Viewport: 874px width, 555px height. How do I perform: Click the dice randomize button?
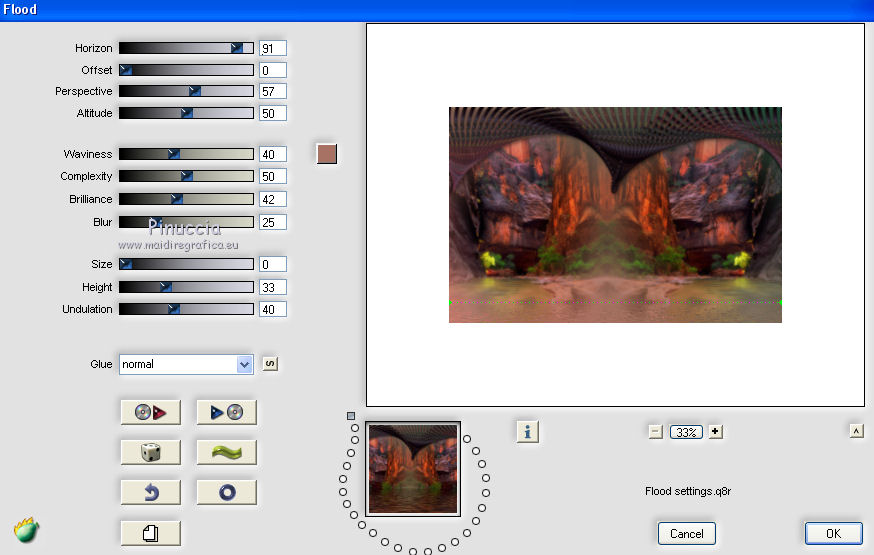150,452
